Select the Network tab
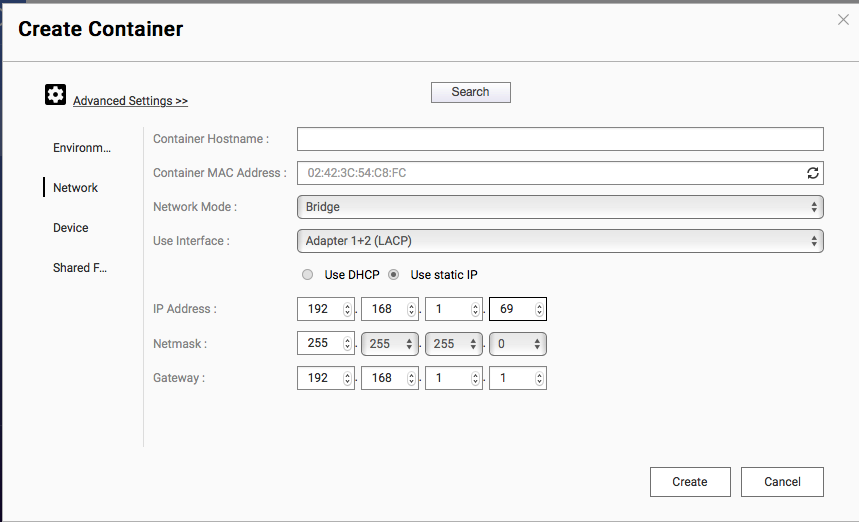The height and width of the screenshot is (522, 859). pos(75,188)
